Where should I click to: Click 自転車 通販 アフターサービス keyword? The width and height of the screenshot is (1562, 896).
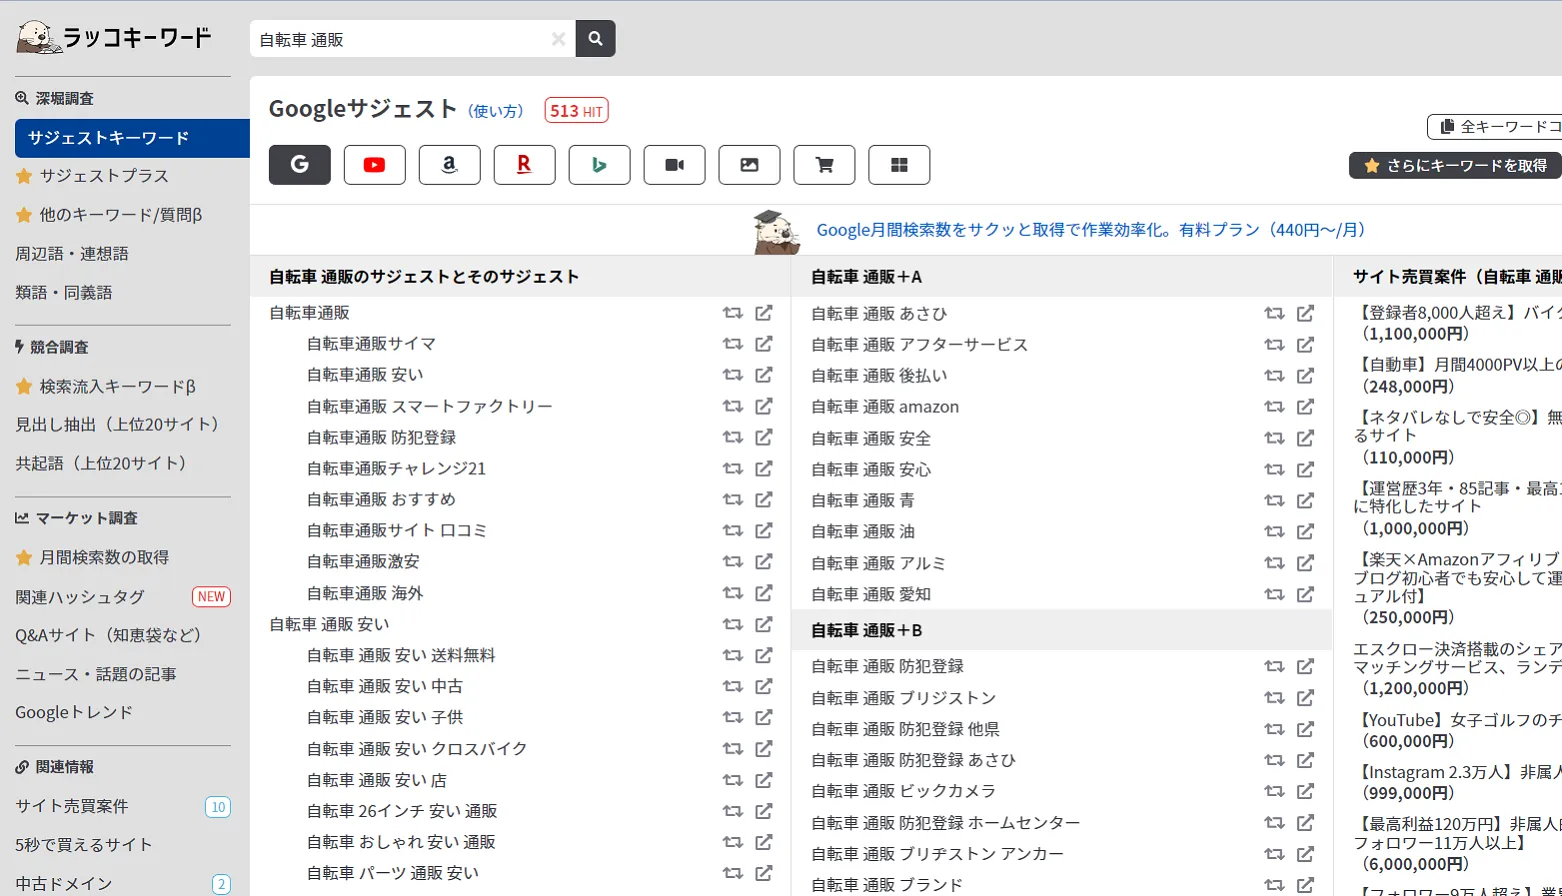[919, 344]
